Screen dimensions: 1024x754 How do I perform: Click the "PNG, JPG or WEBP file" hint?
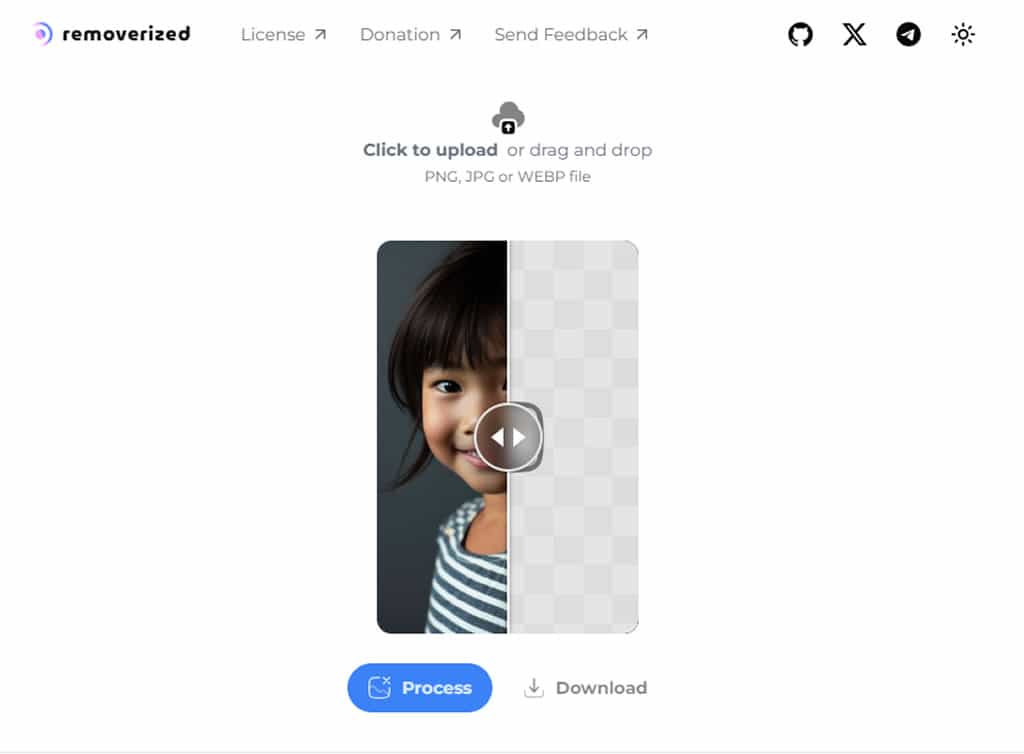(x=508, y=177)
